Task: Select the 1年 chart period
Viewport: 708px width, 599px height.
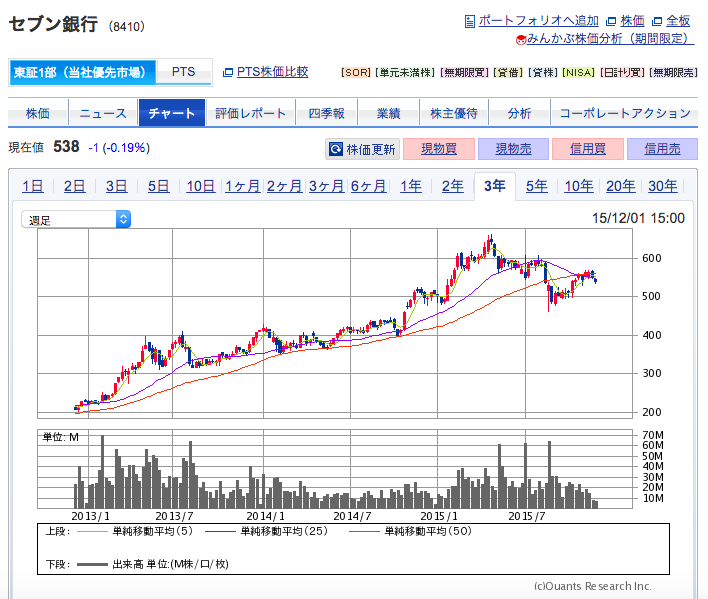Action: 411,186
